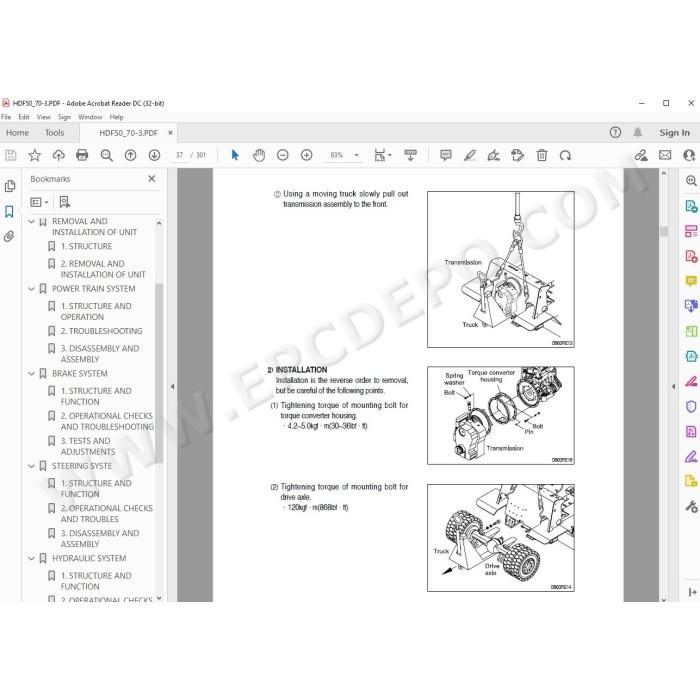Click the page number input field

pyautogui.click(x=179, y=155)
